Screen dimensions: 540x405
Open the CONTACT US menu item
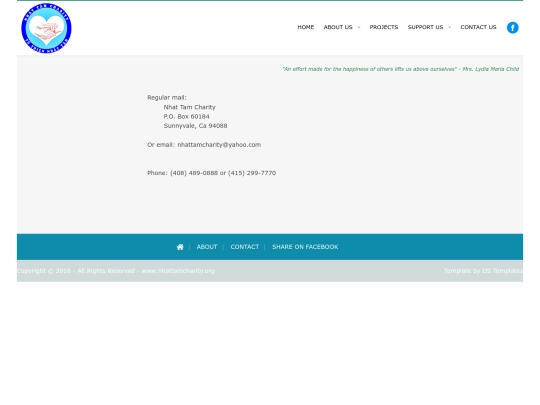[x=478, y=27]
